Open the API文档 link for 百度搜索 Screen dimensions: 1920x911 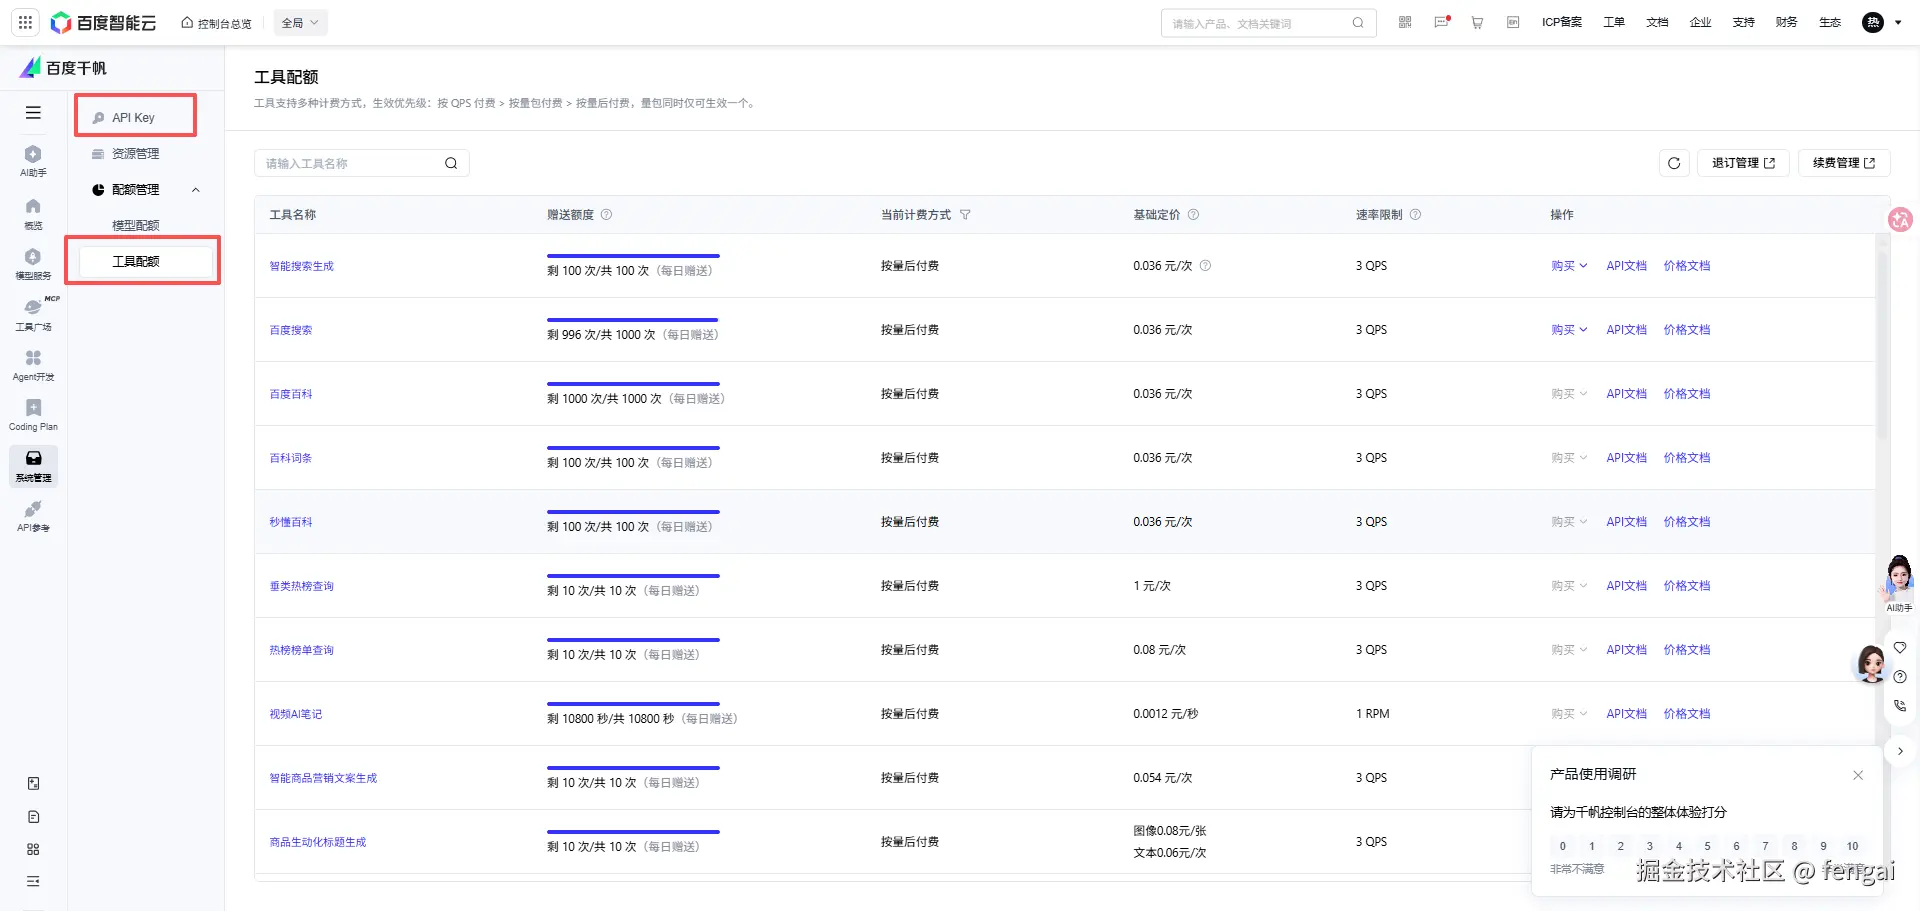tap(1626, 329)
